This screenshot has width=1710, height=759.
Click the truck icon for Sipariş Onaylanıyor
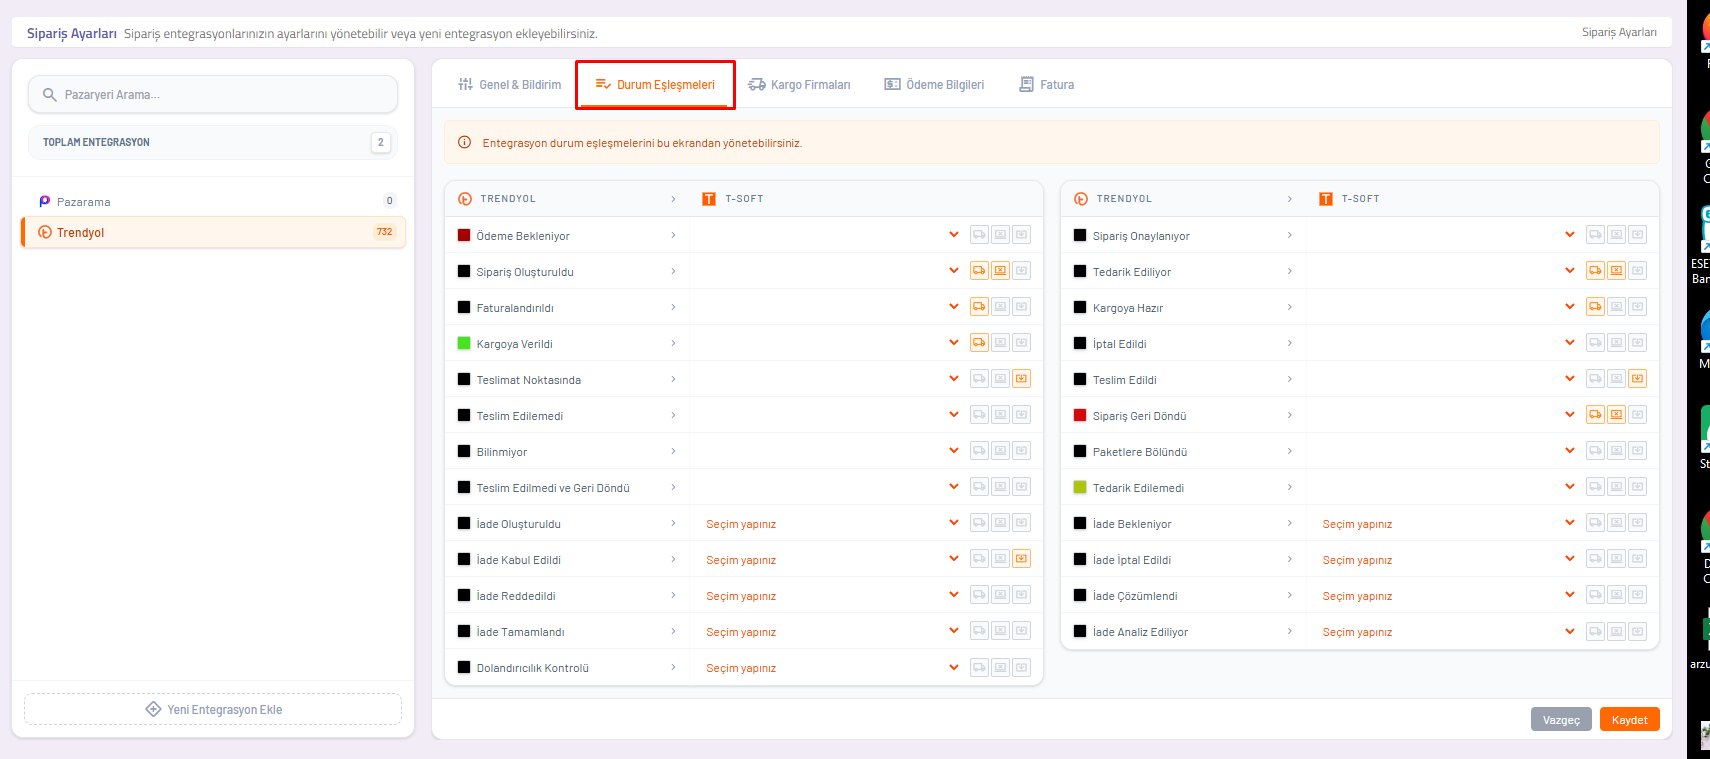point(1595,235)
